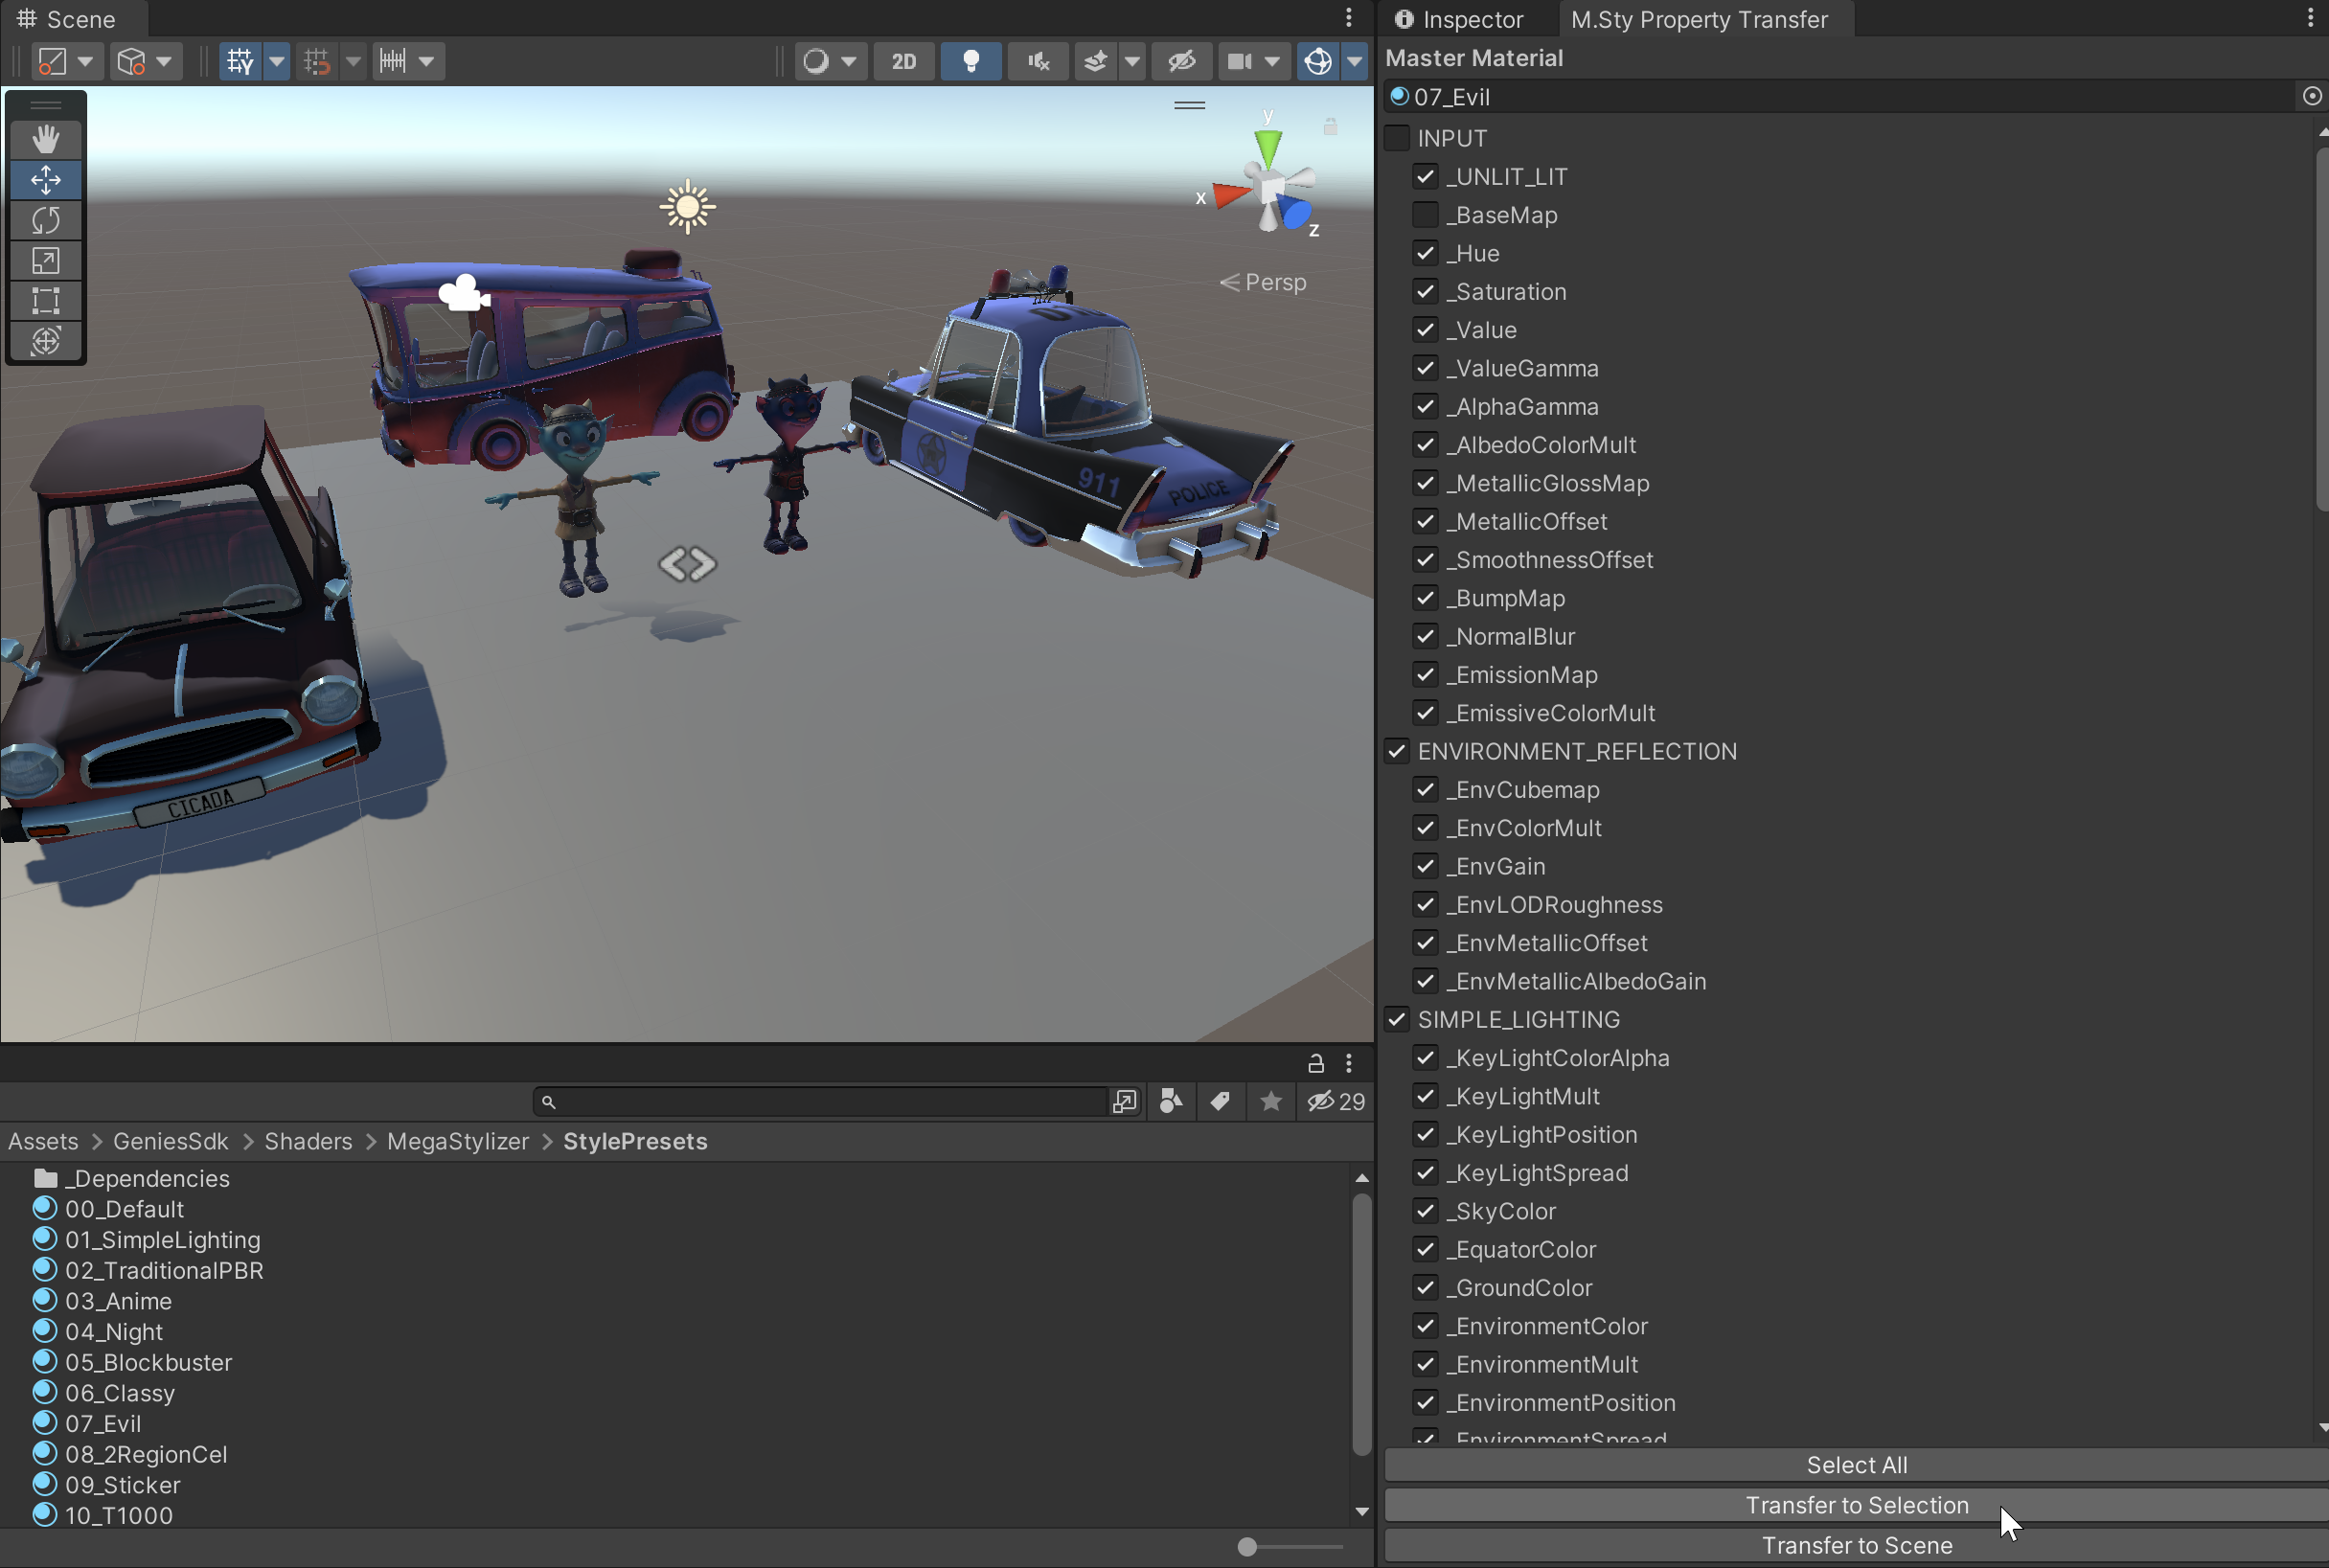Open the Project panel more options menu
This screenshot has width=2329, height=1568.
(x=1348, y=1063)
